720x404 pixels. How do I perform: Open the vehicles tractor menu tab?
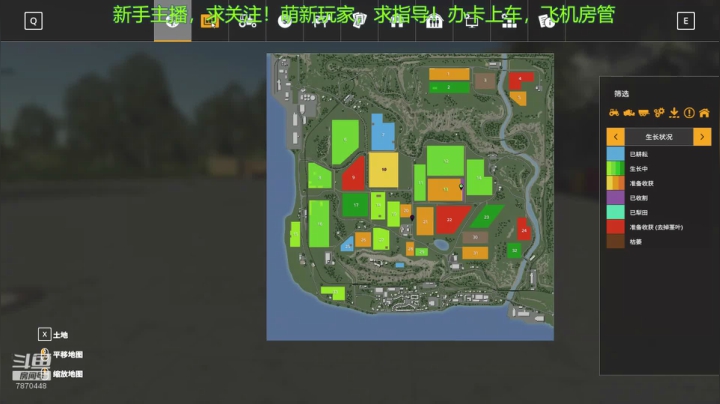pos(248,21)
